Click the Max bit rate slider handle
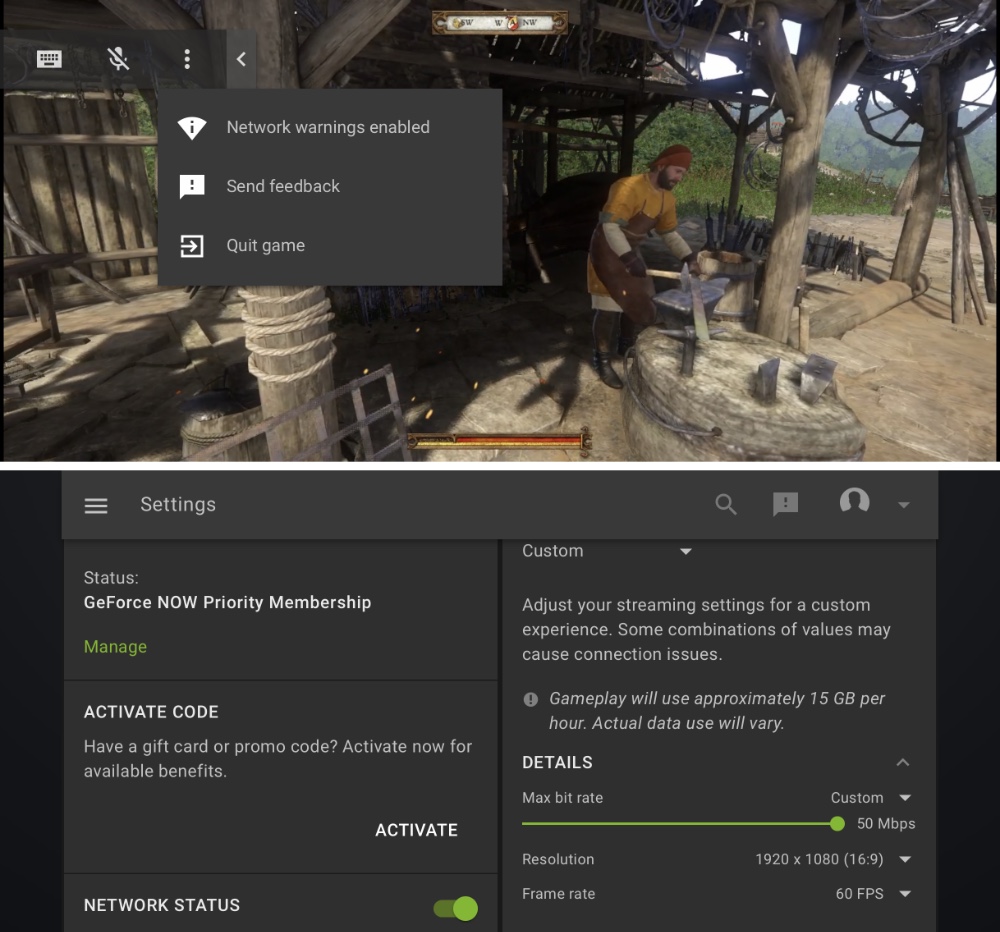The width and height of the screenshot is (1000, 932). click(x=837, y=824)
